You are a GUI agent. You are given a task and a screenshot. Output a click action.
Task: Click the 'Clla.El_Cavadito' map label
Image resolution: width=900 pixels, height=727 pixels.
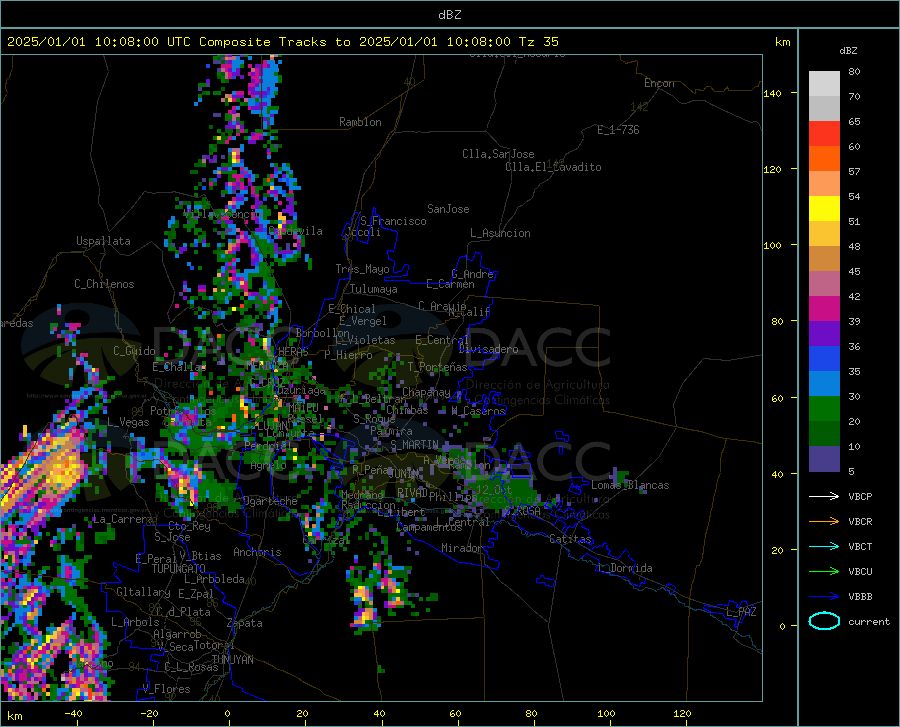553,167
